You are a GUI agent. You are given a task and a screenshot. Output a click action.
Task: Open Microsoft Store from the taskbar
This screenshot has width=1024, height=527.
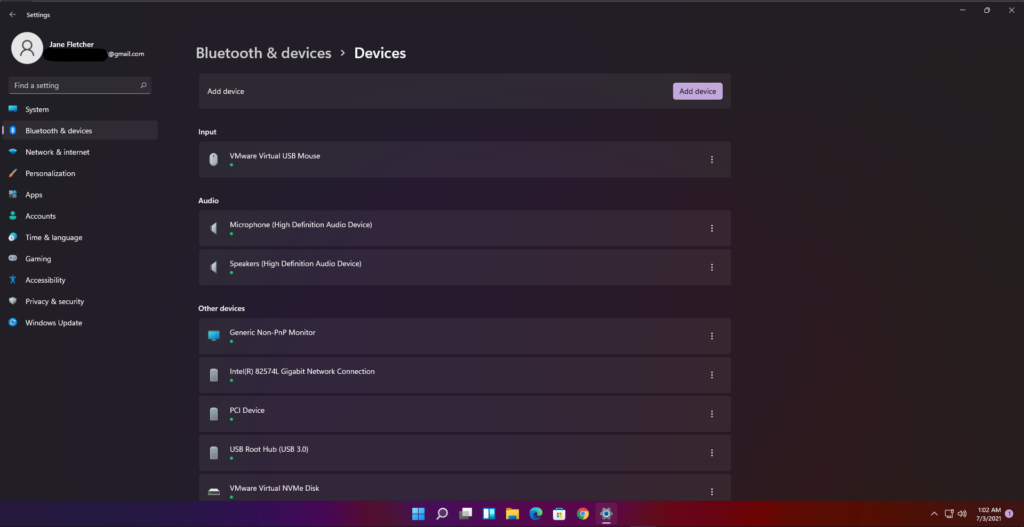(x=560, y=514)
